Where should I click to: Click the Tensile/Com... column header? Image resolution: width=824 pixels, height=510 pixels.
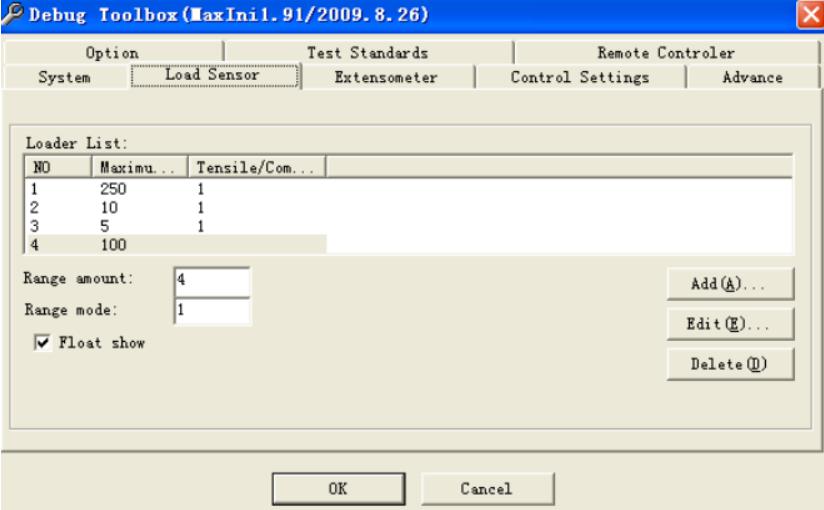(x=256, y=167)
